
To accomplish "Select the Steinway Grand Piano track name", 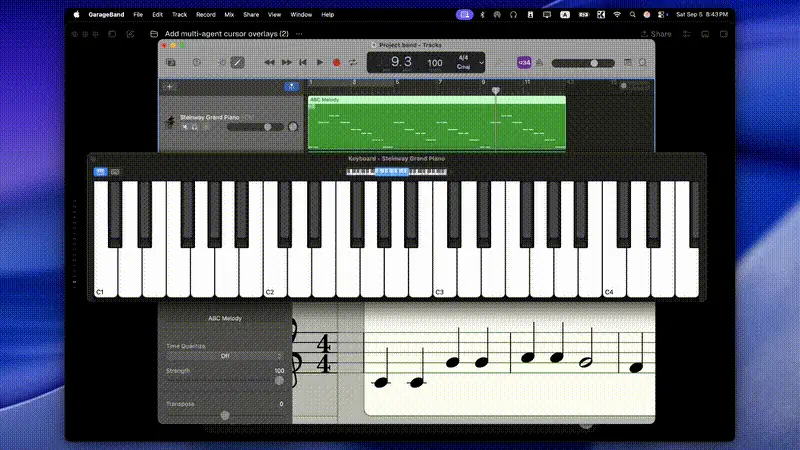I will [210, 117].
